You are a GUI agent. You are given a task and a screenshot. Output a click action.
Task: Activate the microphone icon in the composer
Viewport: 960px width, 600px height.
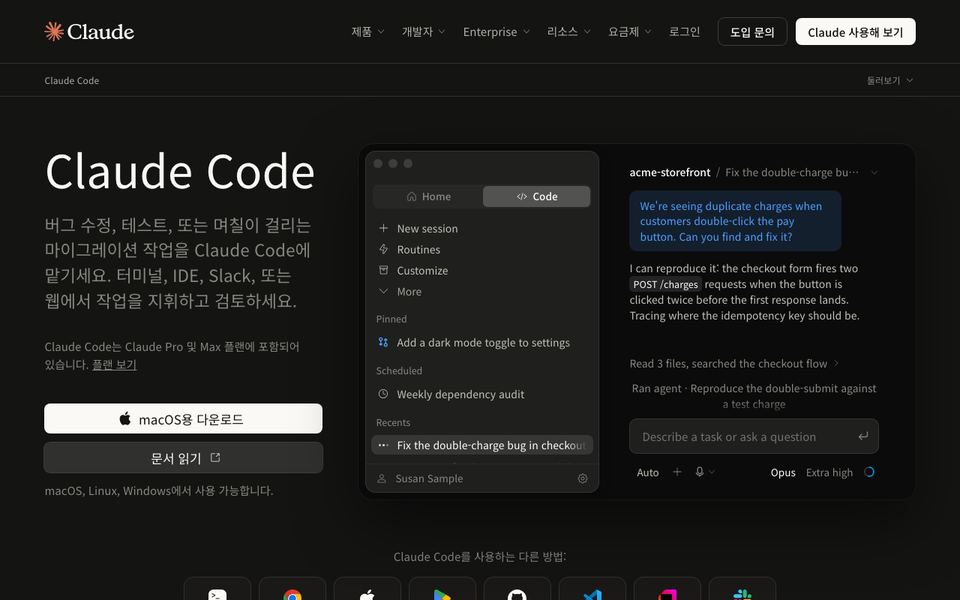pyautogui.click(x=699, y=472)
